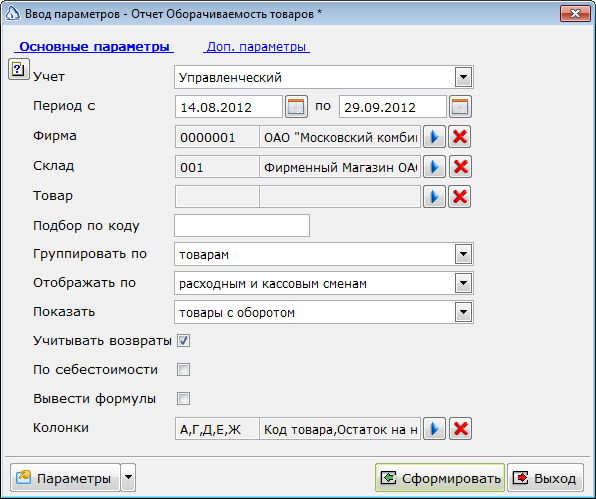Enable the По себестоимости checkbox

183,369
